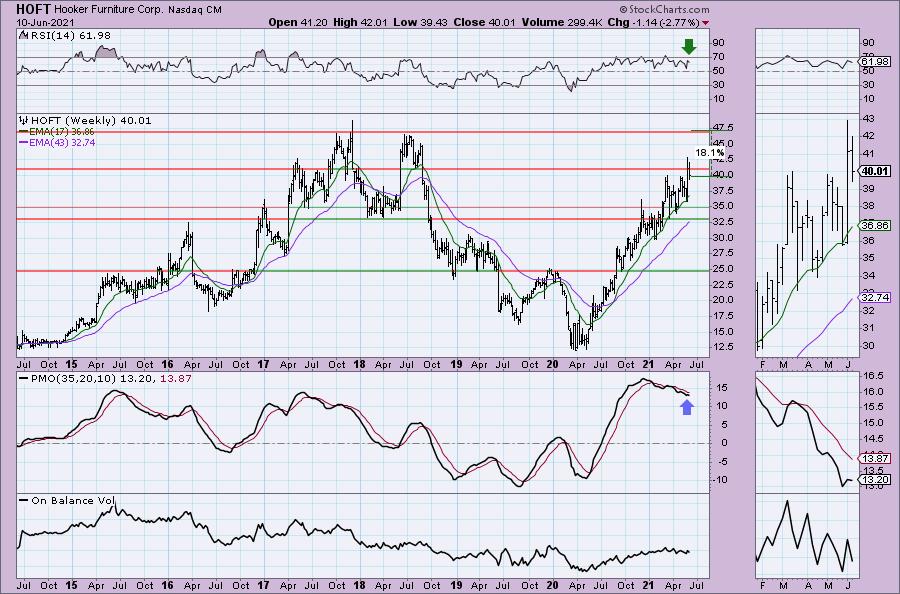This screenshot has width=900, height=594.
Task: Click the small area icon before RSI(14)
Action: click(23, 35)
